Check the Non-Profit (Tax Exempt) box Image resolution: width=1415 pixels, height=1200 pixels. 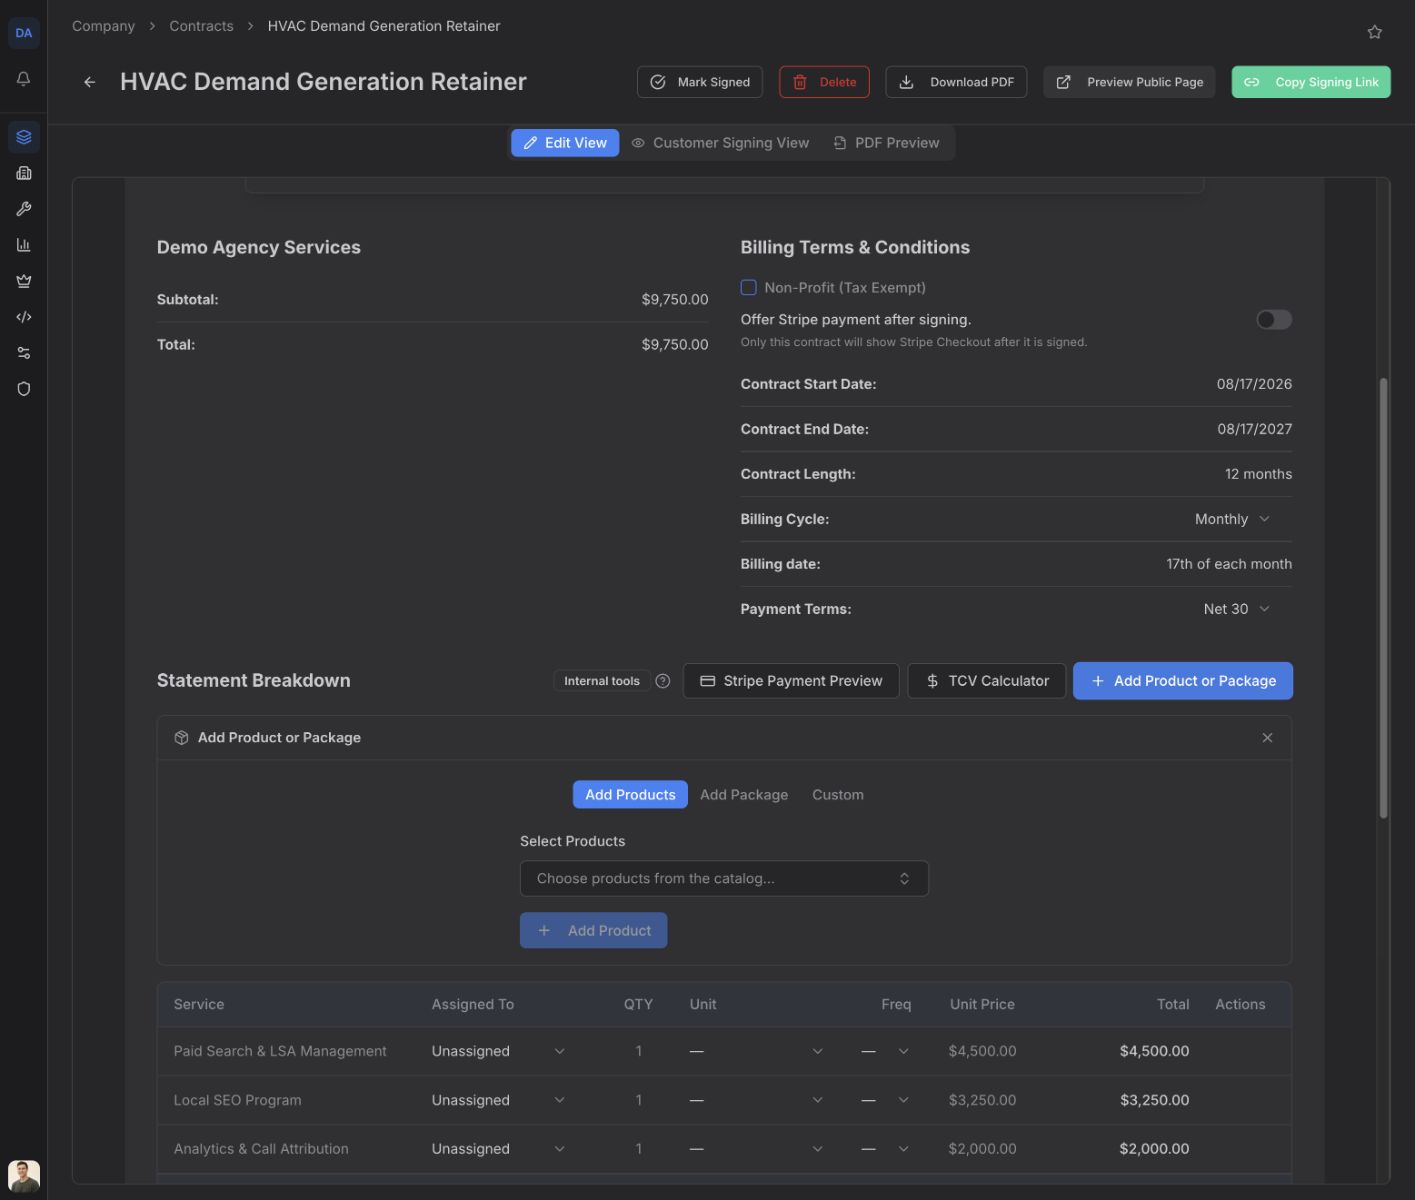point(748,288)
